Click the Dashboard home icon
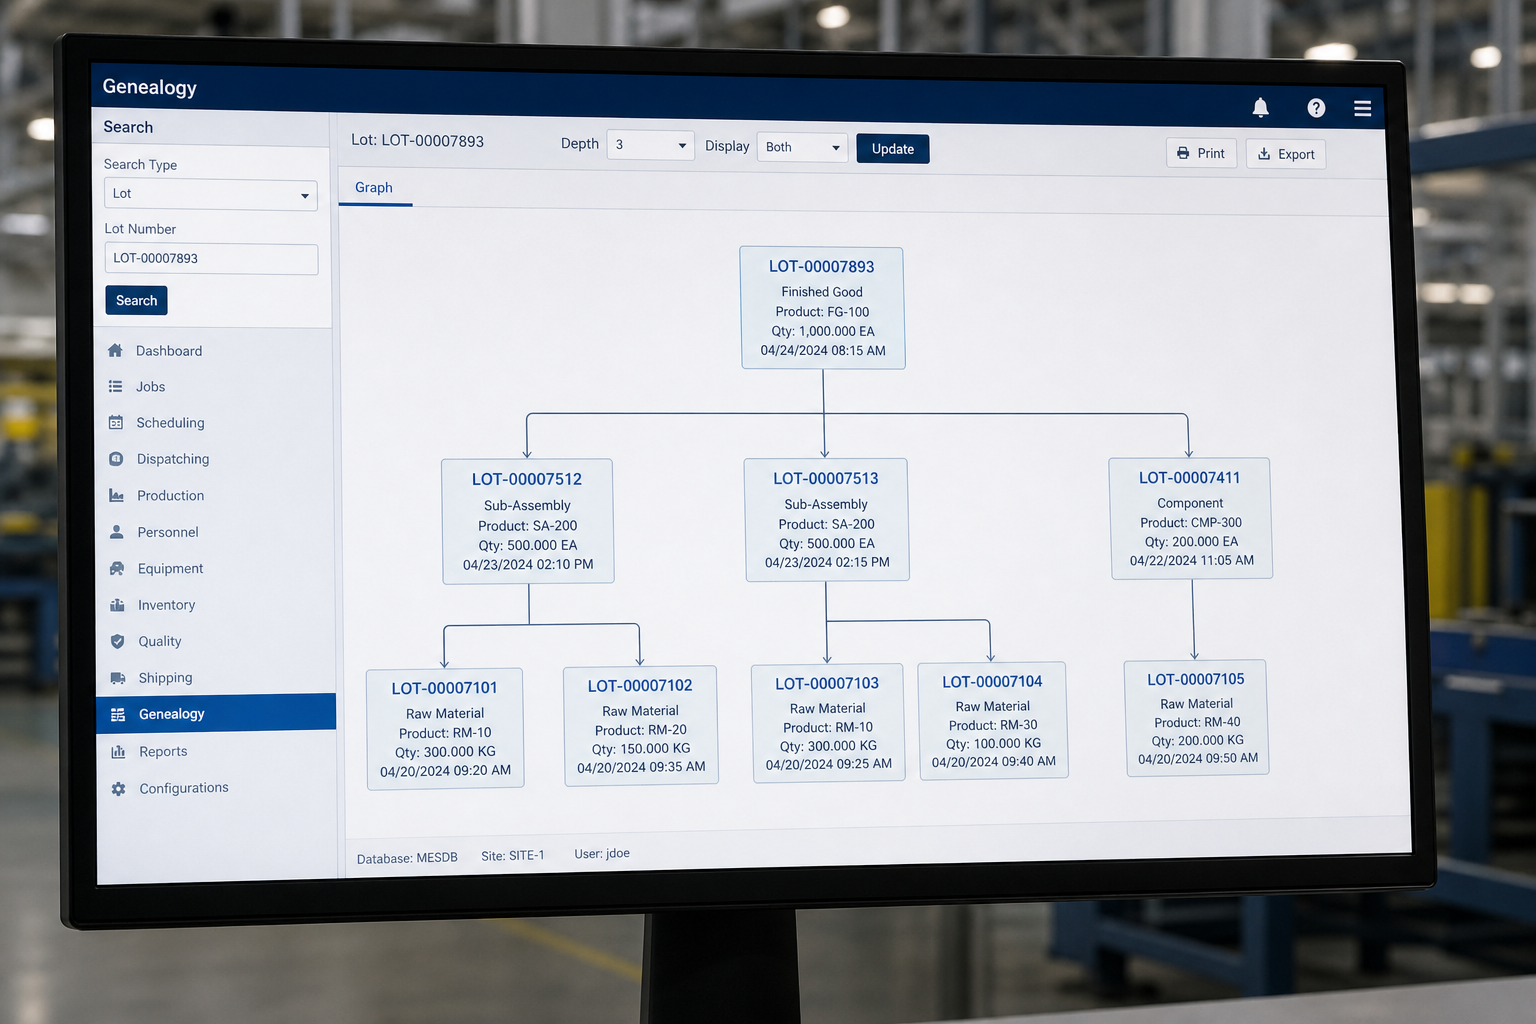 tap(115, 350)
